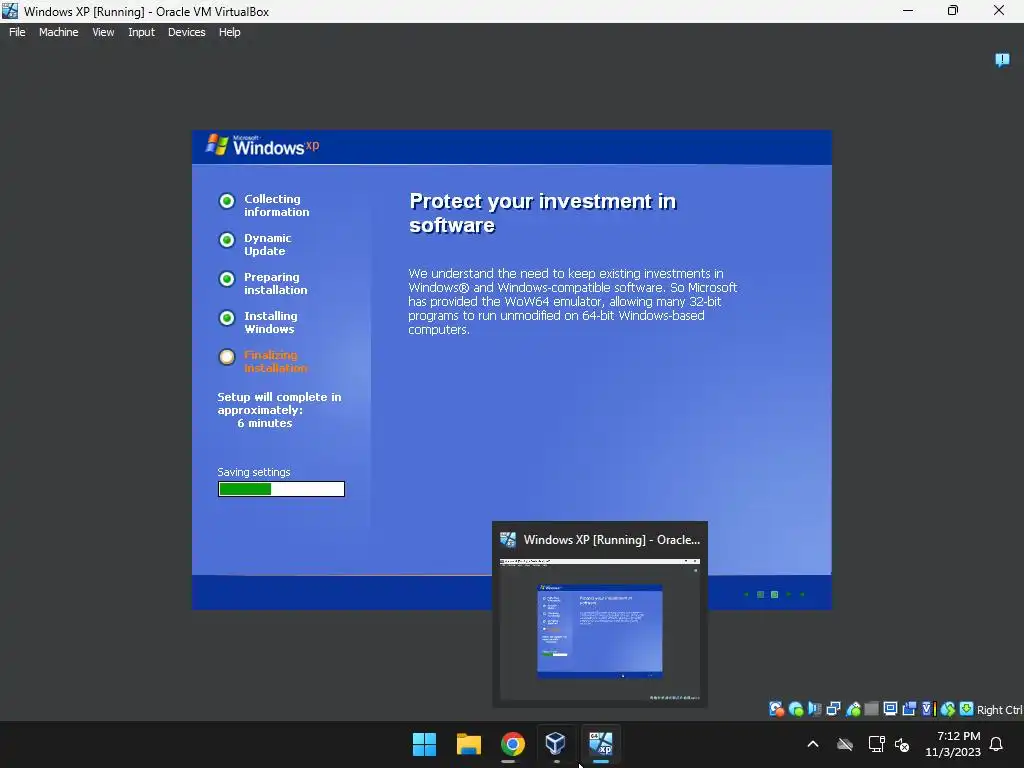Show hidden system tray icons
1024x768 pixels.
pyautogui.click(x=813, y=744)
